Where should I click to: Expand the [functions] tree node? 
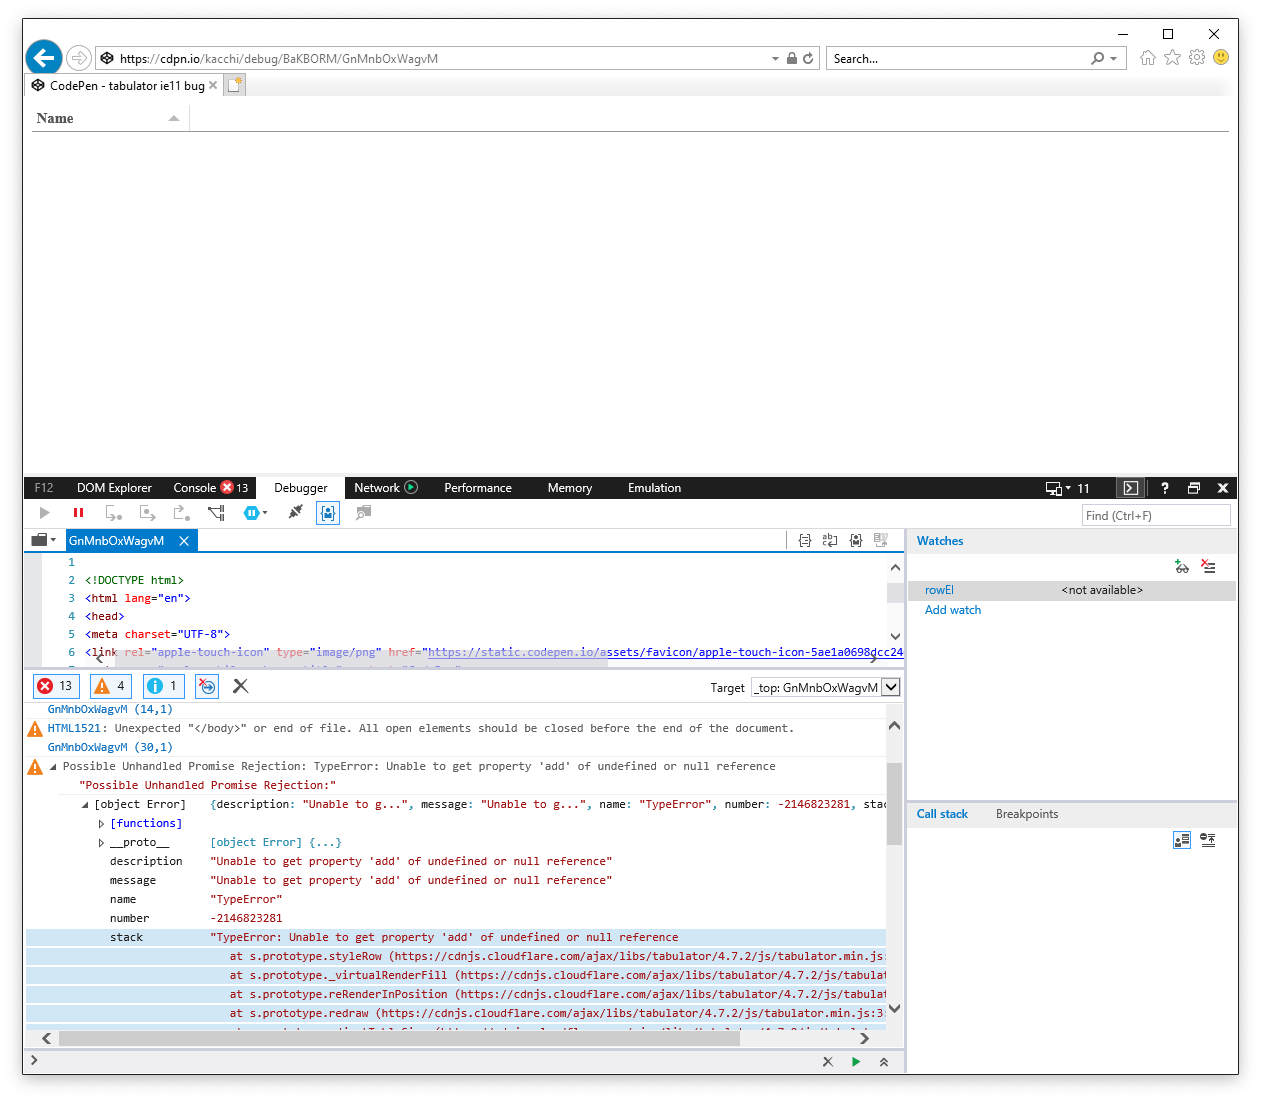click(x=101, y=822)
